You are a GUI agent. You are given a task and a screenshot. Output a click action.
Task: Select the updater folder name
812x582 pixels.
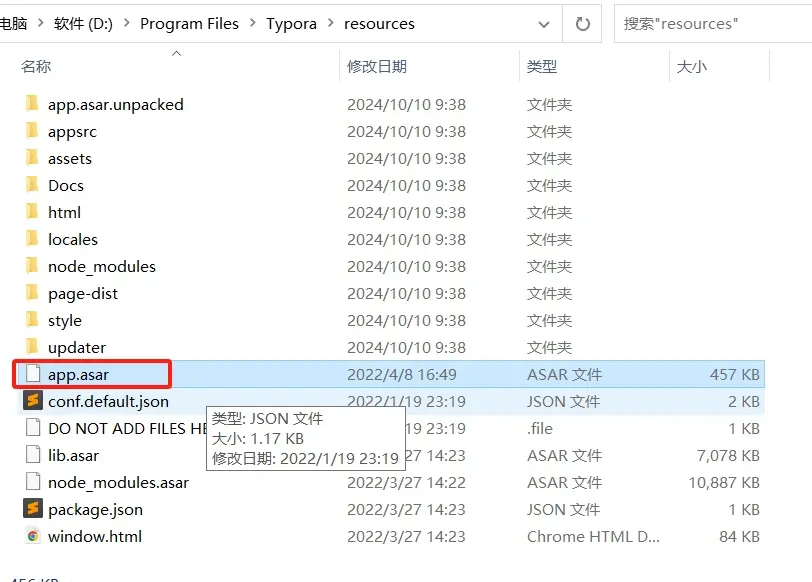[x=77, y=347]
